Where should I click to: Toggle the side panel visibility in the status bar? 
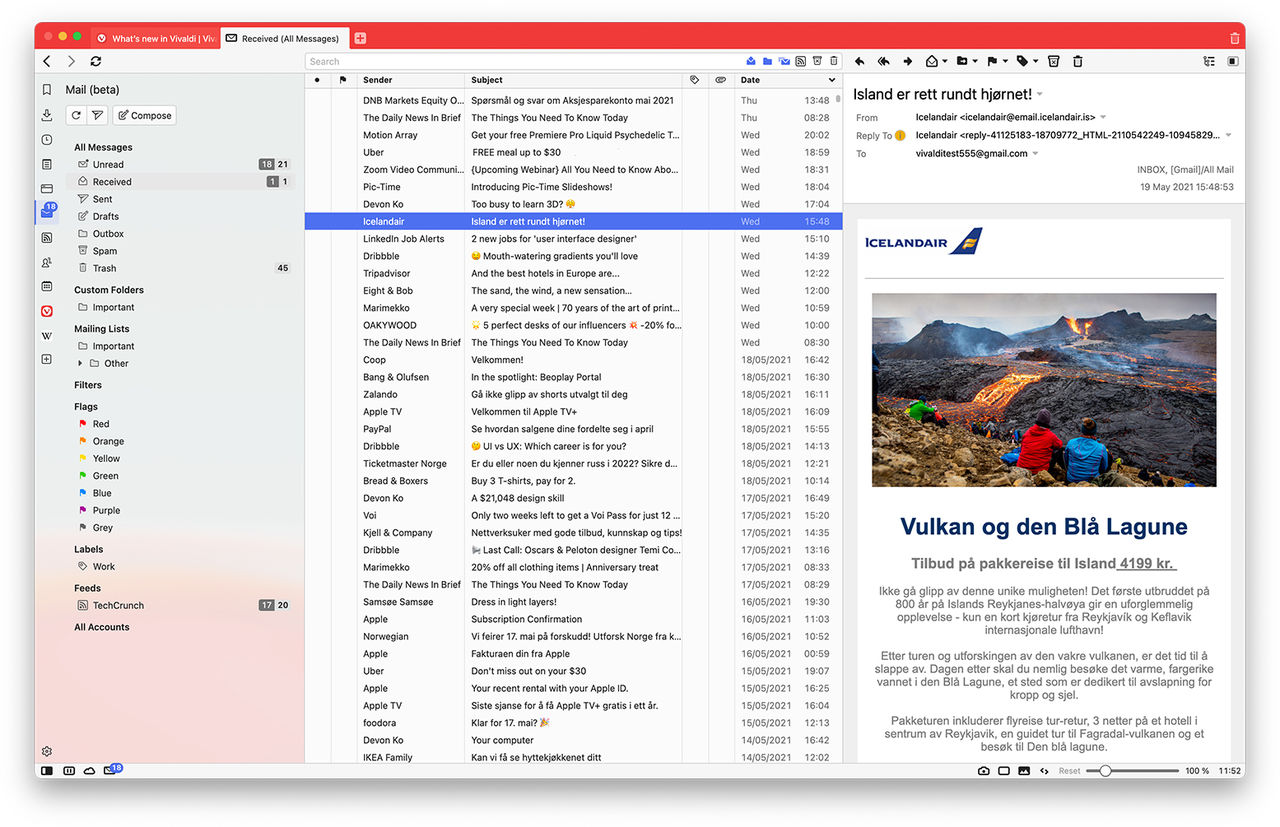47,771
